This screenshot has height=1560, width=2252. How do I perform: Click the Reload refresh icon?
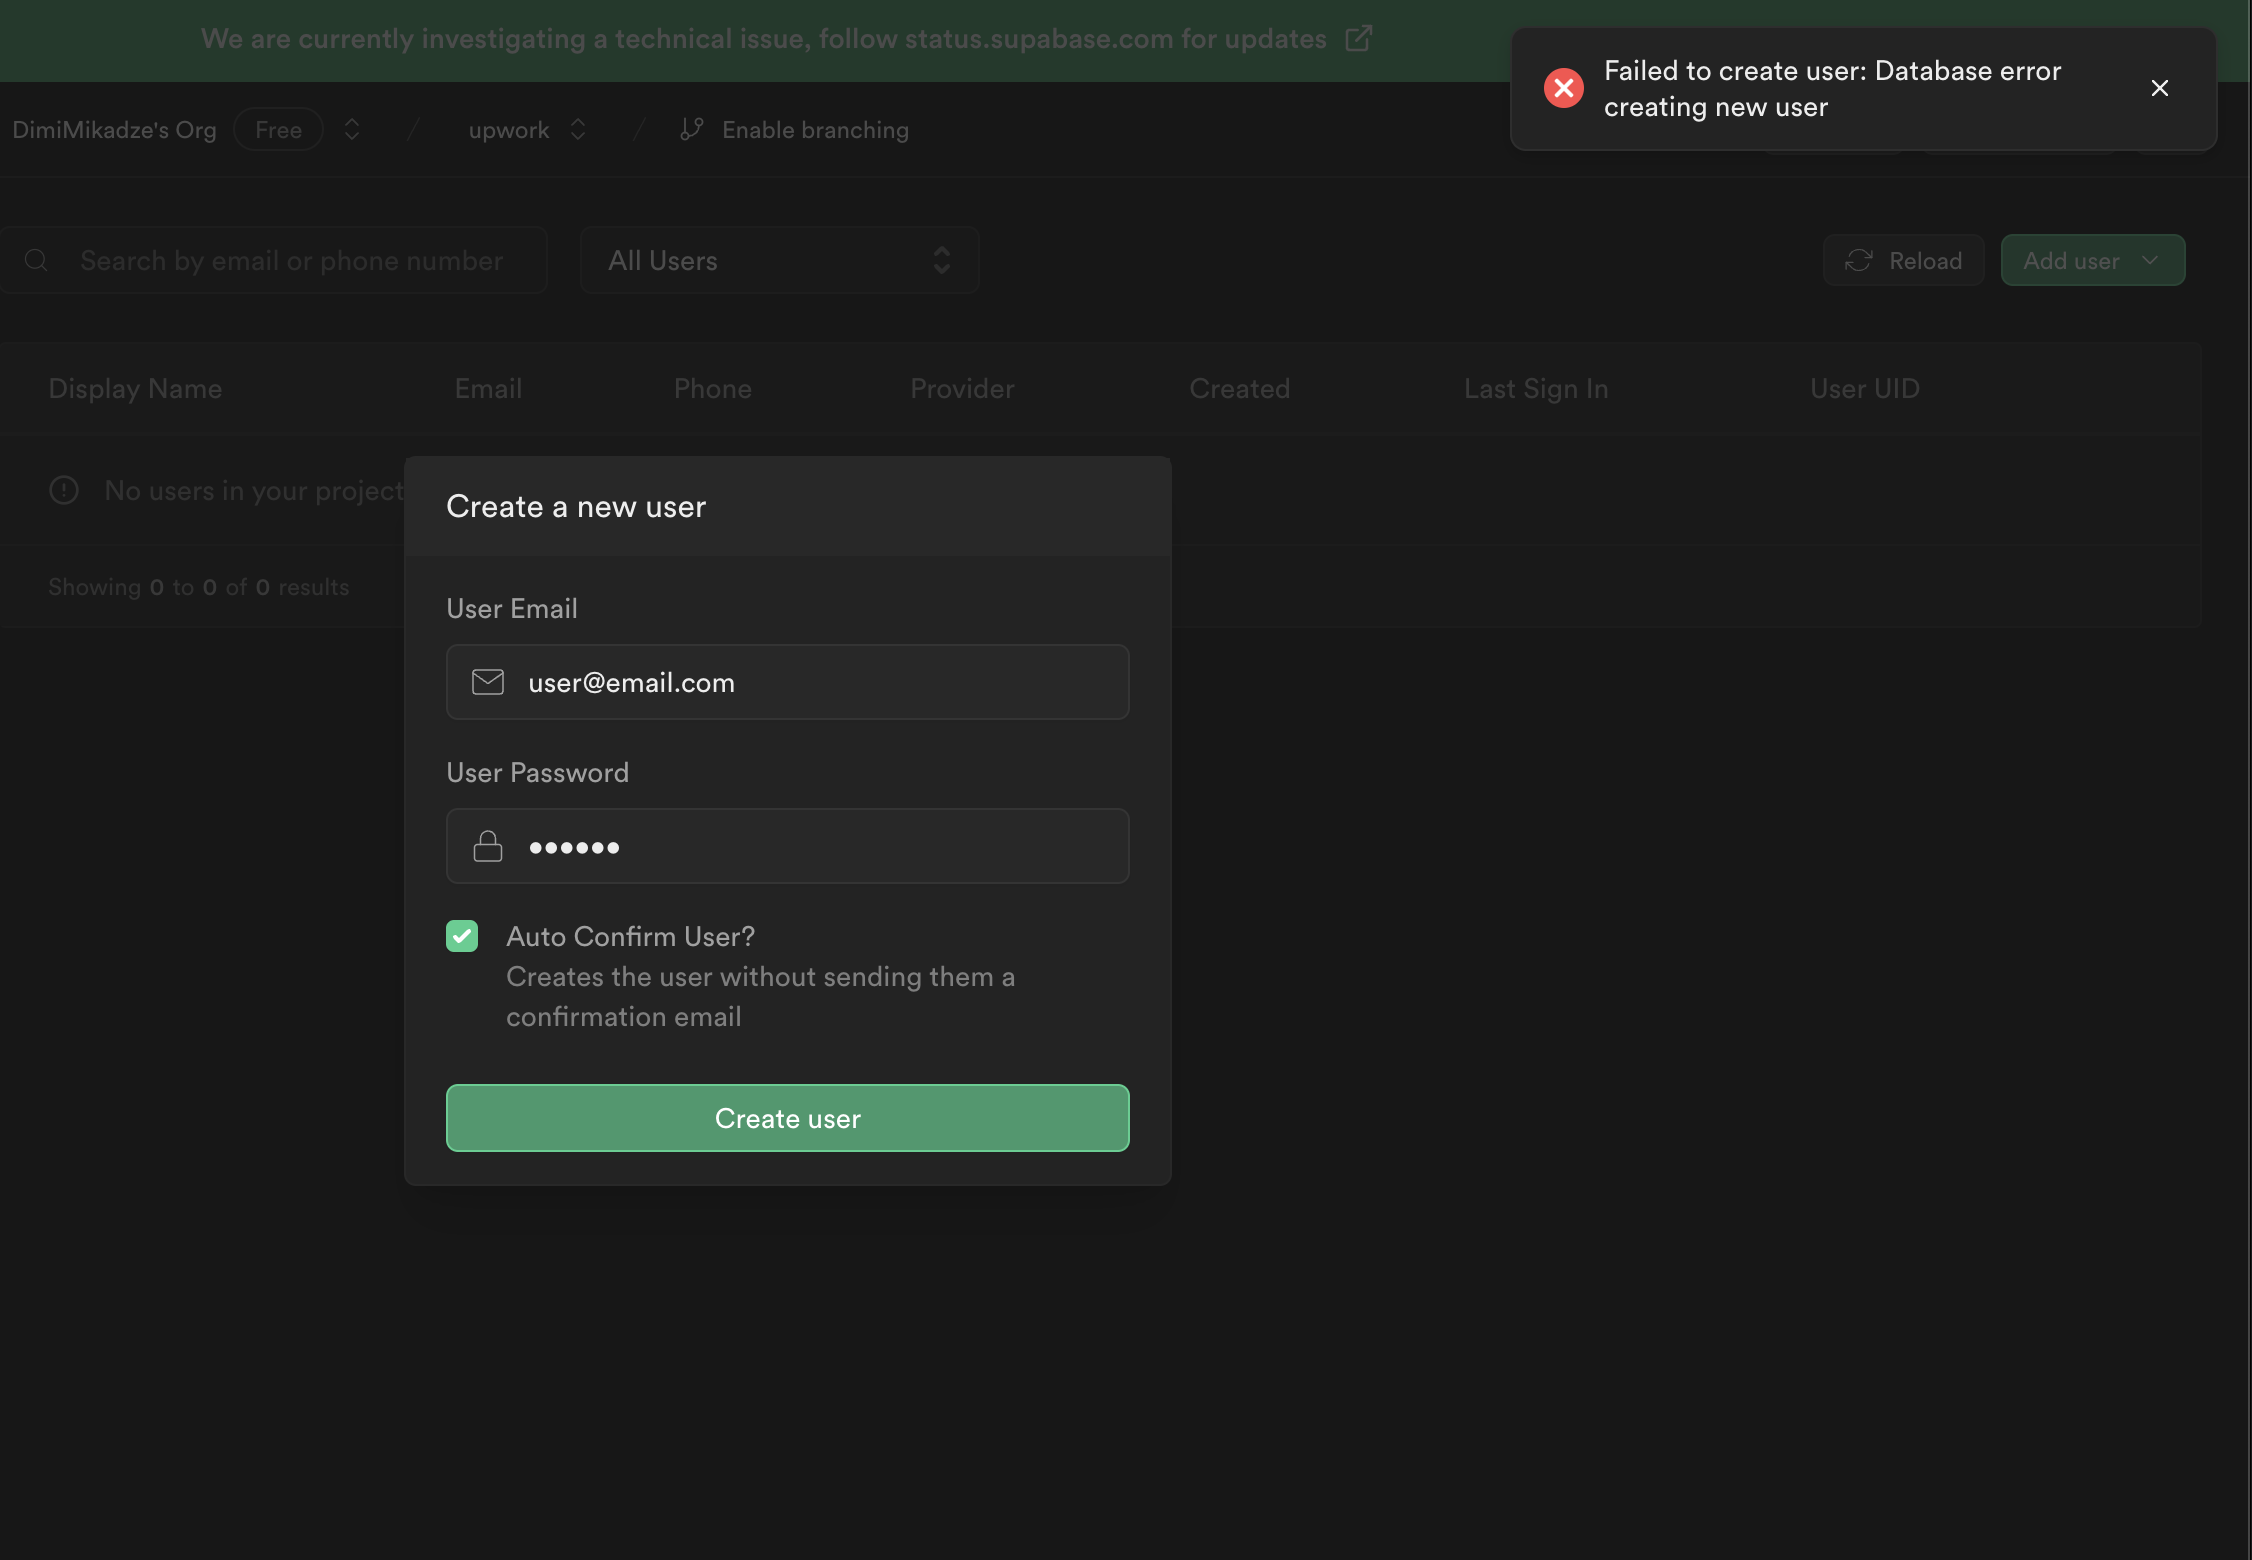pos(1858,261)
